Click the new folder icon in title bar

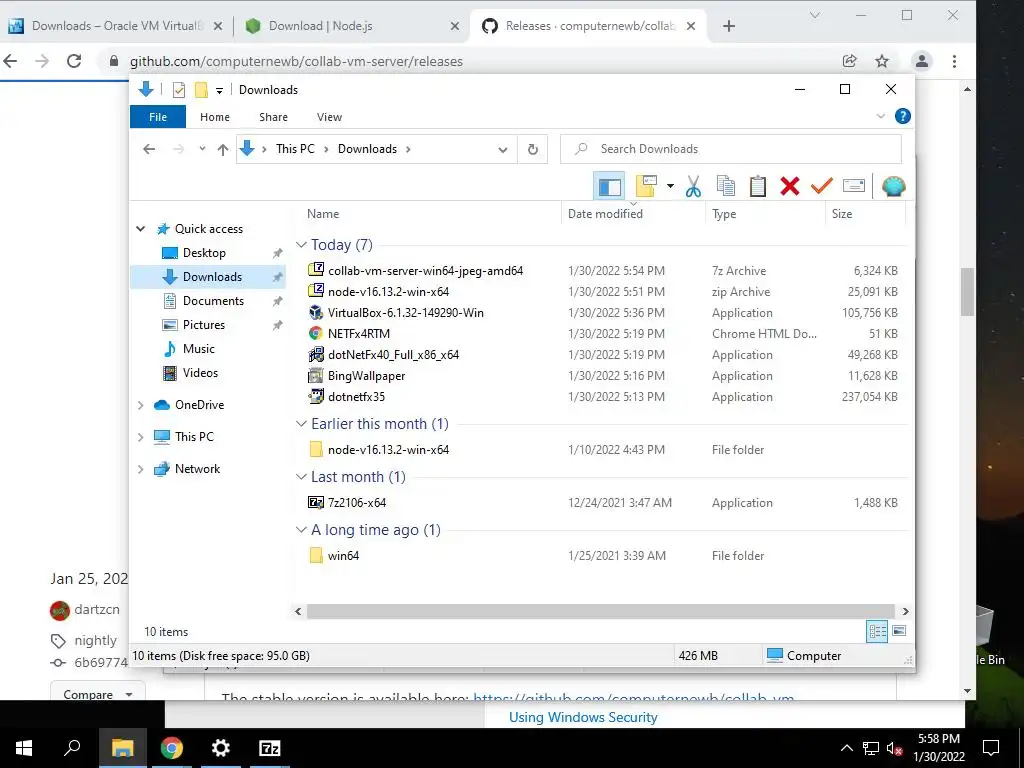point(201,90)
